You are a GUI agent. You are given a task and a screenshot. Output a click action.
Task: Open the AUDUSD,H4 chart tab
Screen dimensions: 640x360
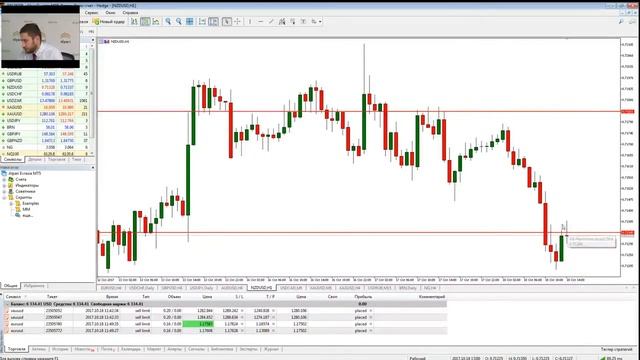(232, 288)
